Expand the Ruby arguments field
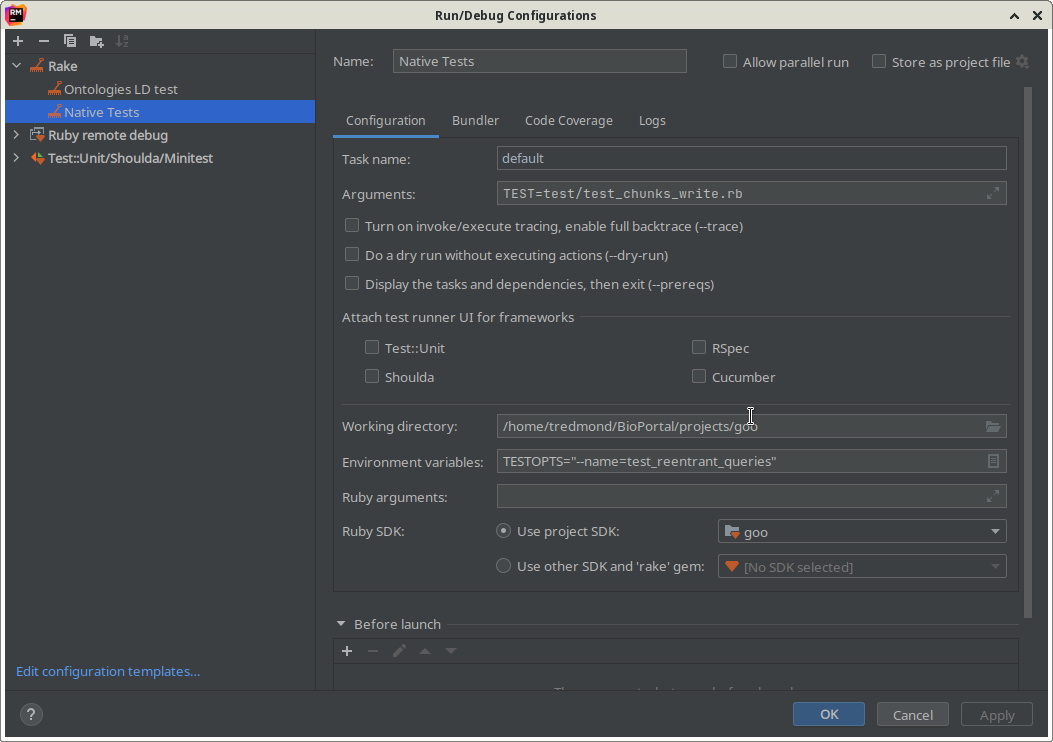 (992, 496)
